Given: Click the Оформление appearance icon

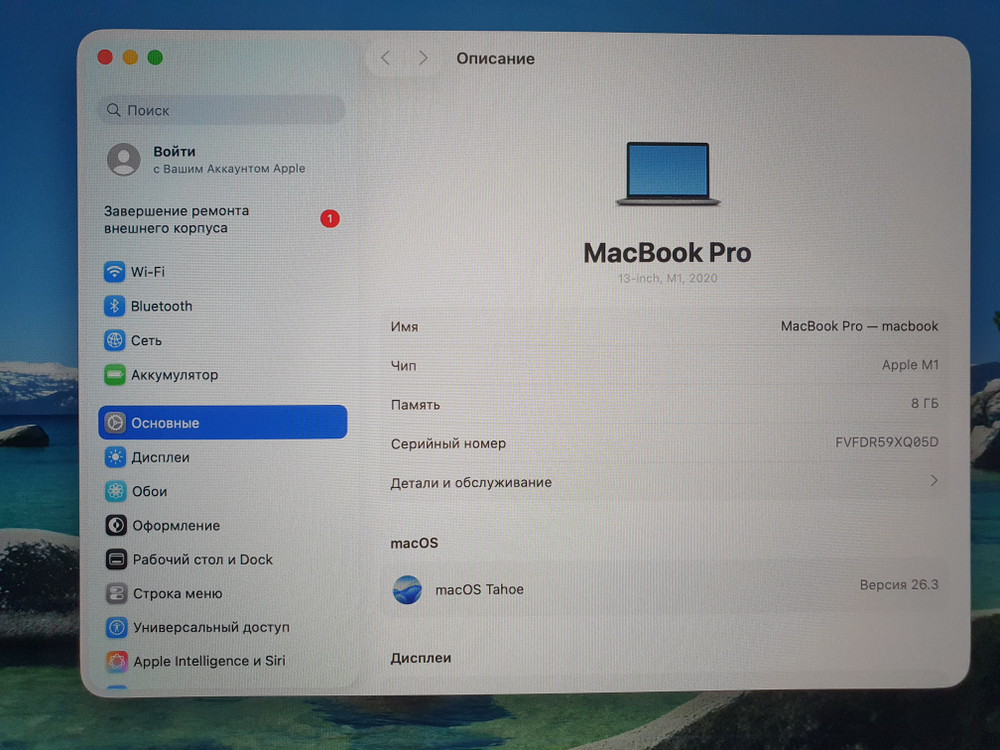Looking at the screenshot, I should (x=116, y=526).
